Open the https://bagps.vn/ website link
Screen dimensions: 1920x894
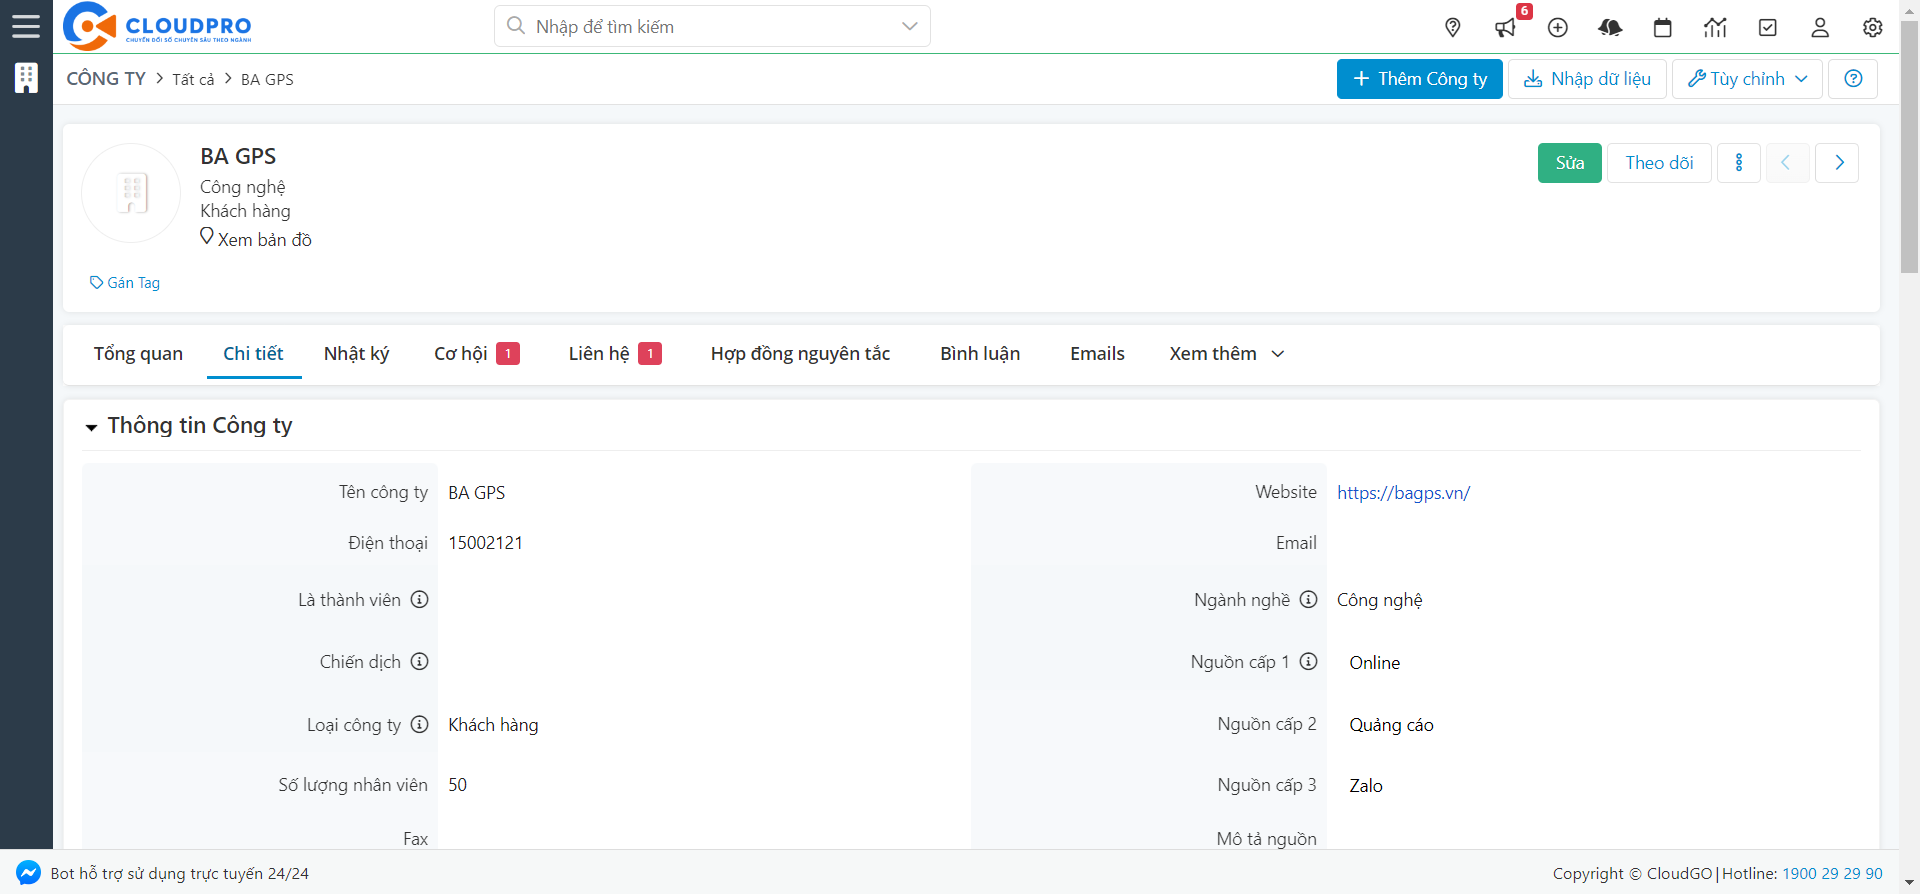1403,493
